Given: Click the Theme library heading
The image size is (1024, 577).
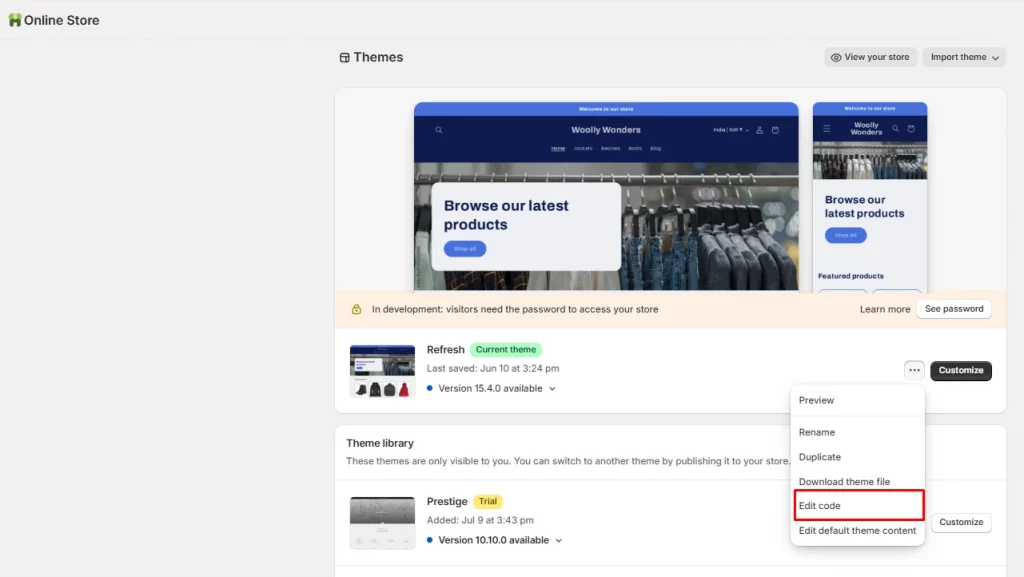Looking at the screenshot, I should coord(379,443).
